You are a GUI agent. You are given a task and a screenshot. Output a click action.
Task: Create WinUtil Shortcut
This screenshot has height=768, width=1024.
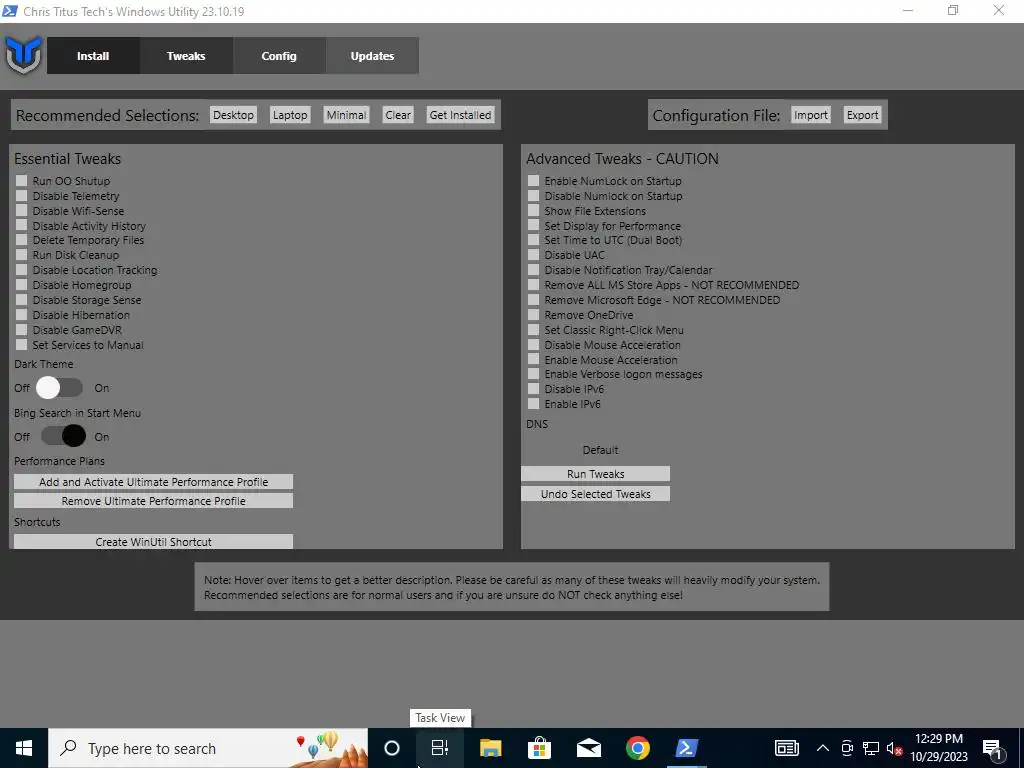click(153, 541)
